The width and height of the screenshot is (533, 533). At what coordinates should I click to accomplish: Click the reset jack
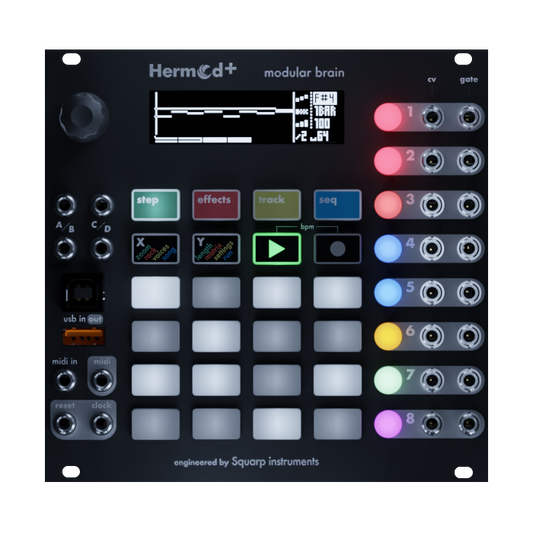[x=65, y=424]
